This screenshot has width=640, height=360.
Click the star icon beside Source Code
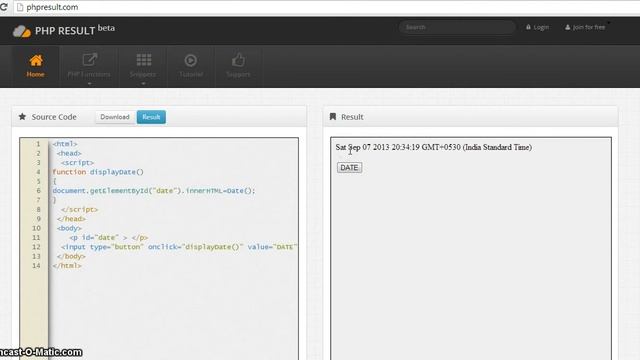click(x=22, y=117)
